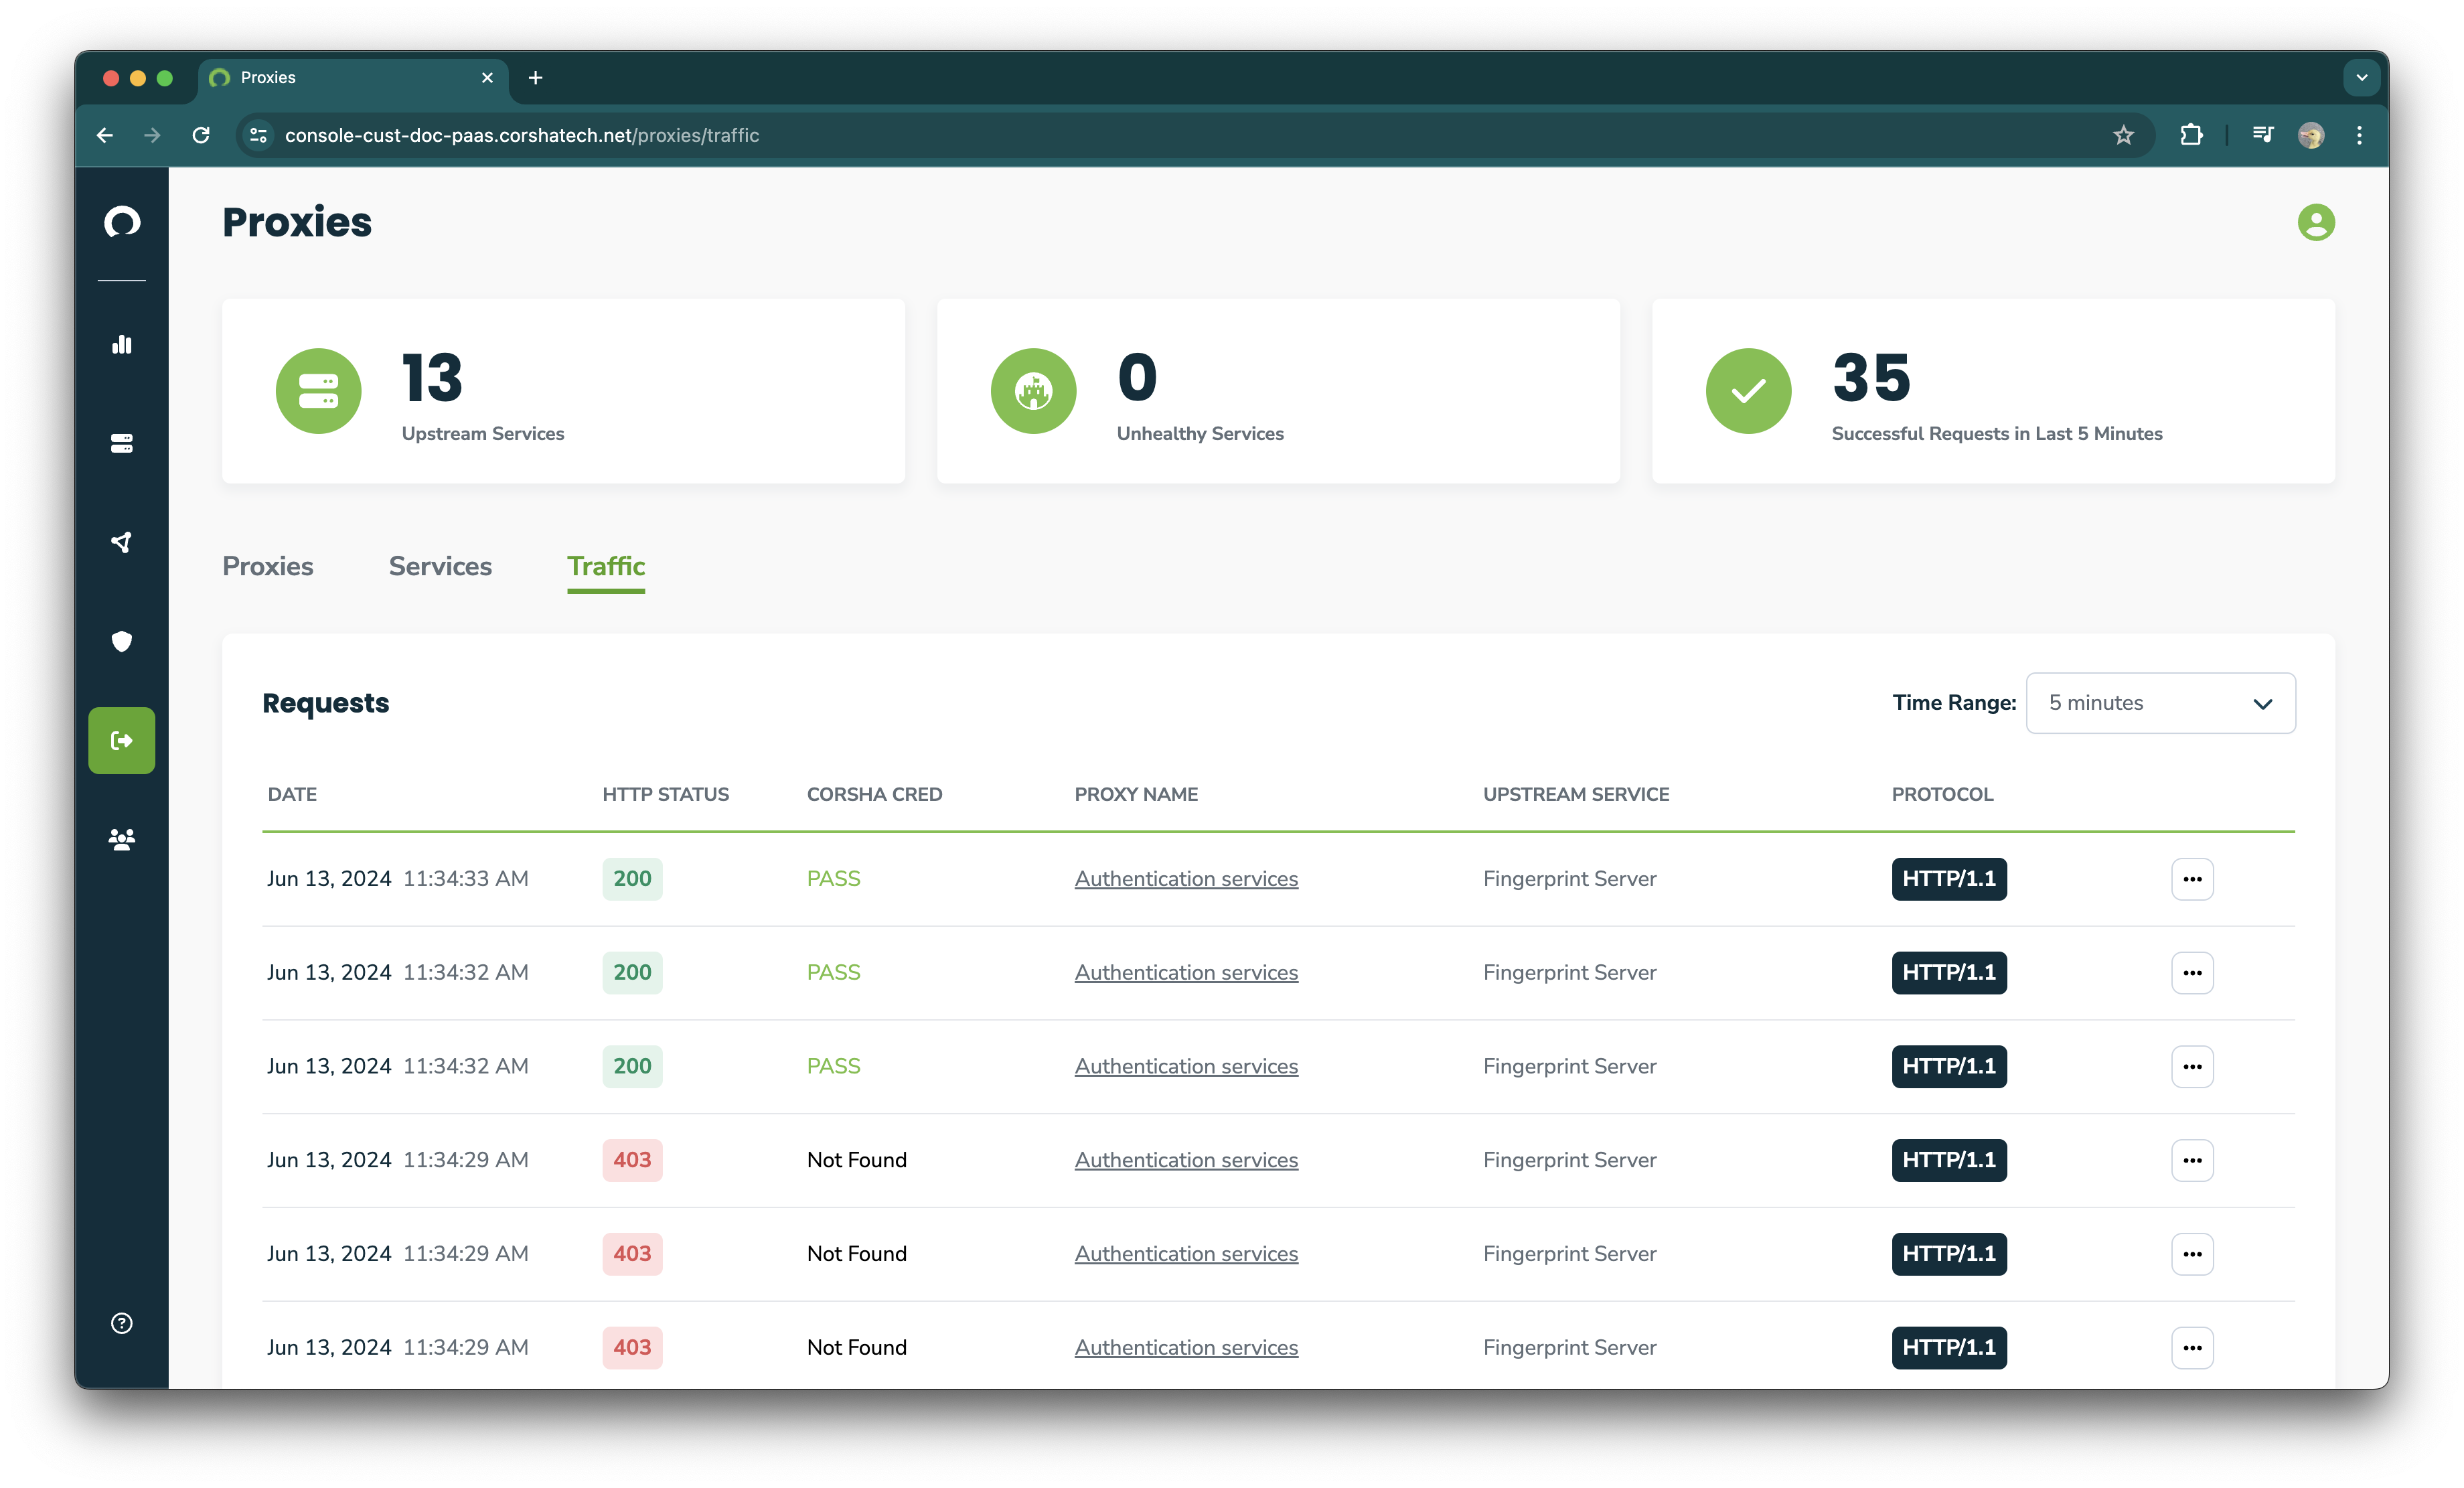This screenshot has height=1488, width=2464.
Task: Open Chrome profile avatar
Action: [2311, 135]
